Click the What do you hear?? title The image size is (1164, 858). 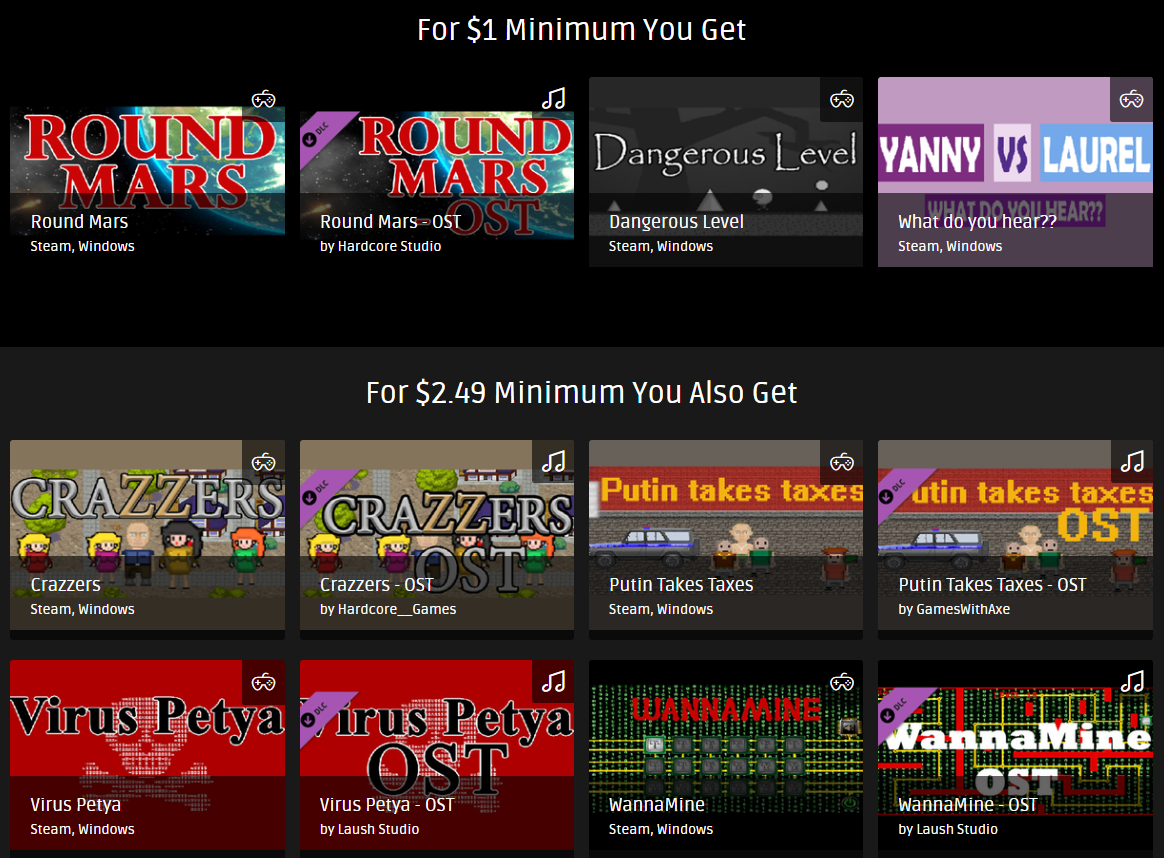[977, 222]
